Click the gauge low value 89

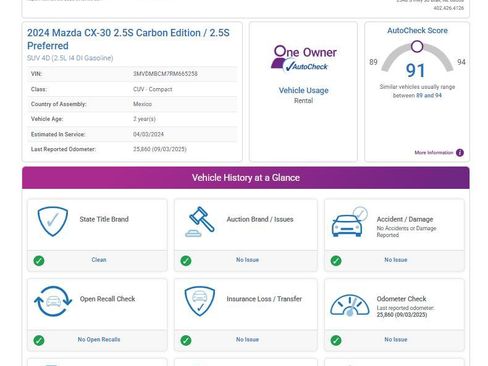[373, 62]
